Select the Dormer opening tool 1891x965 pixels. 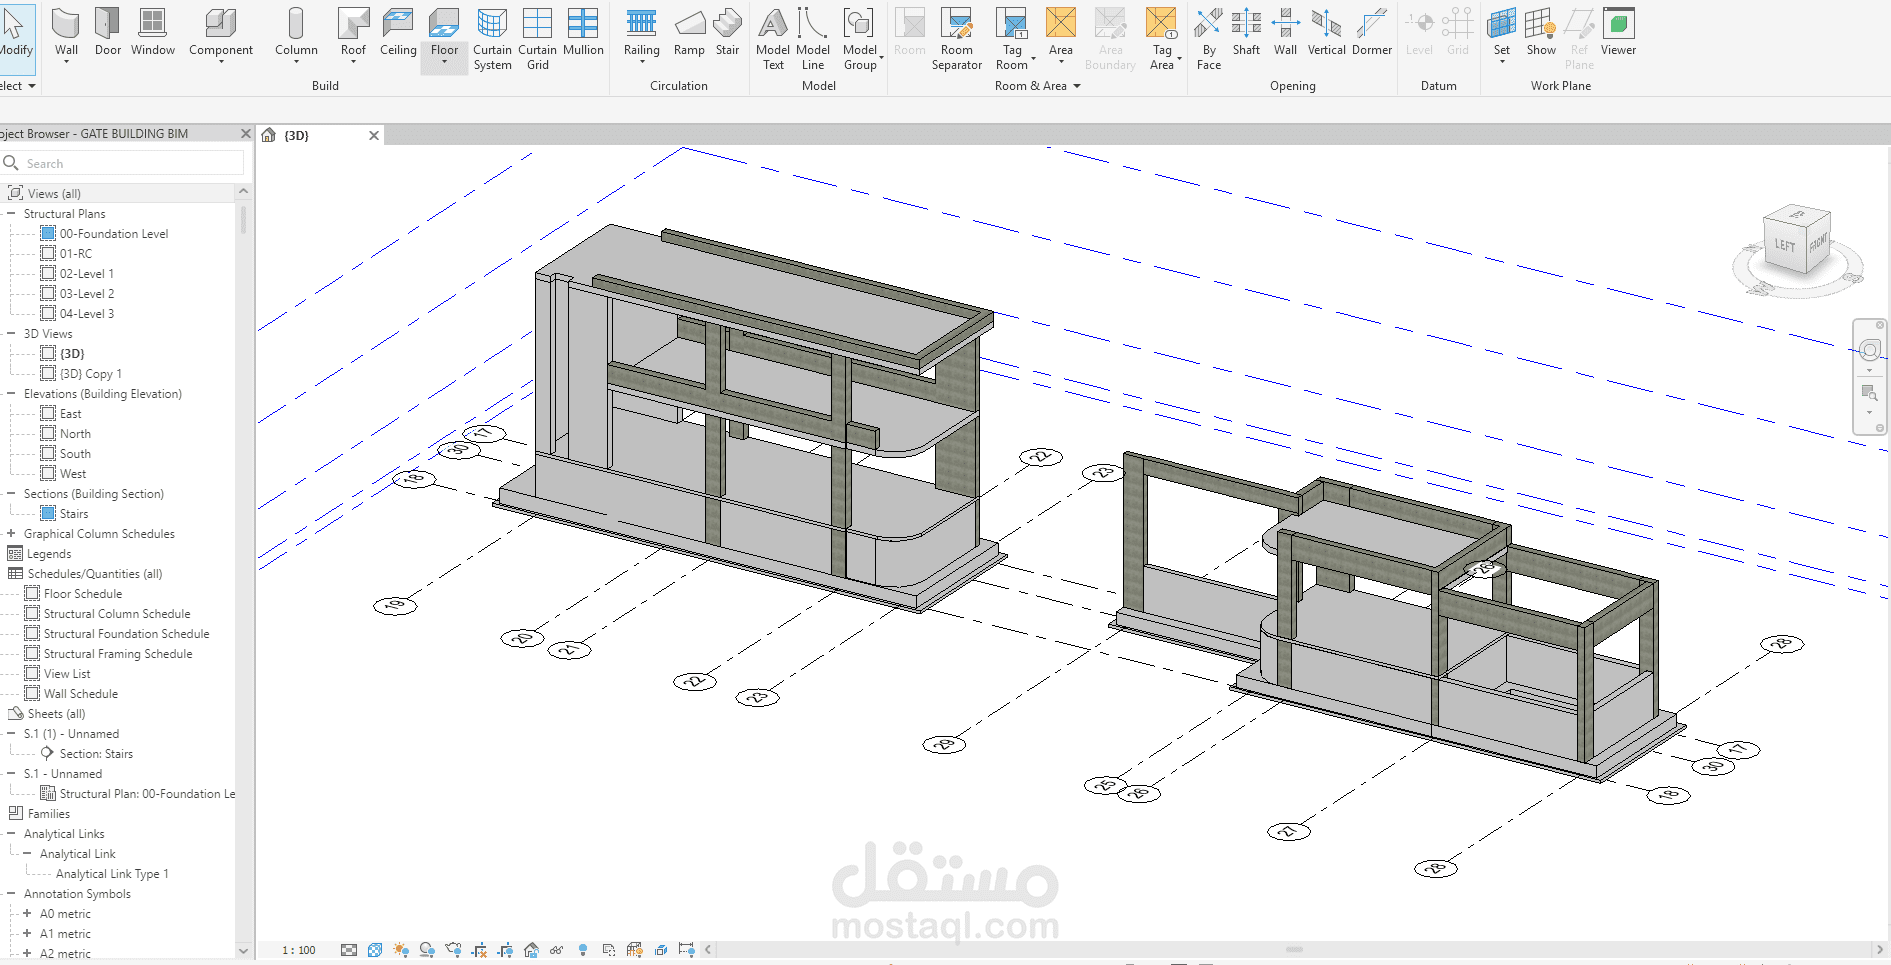1372,32
